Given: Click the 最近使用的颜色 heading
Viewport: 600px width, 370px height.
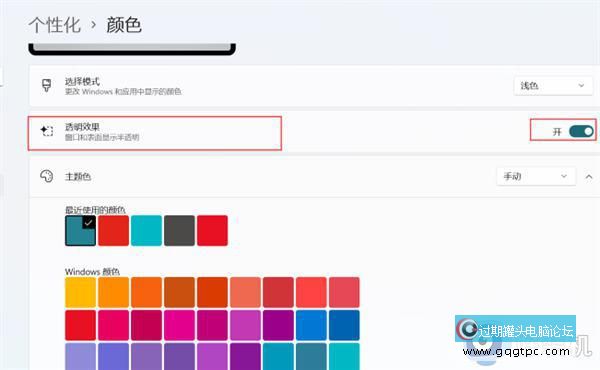Looking at the screenshot, I should coord(95,210).
